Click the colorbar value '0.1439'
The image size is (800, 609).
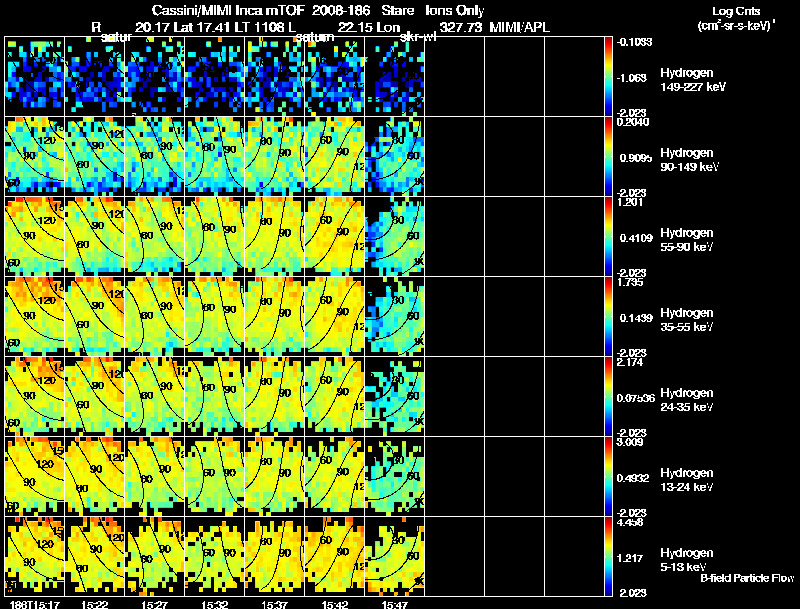click(635, 318)
